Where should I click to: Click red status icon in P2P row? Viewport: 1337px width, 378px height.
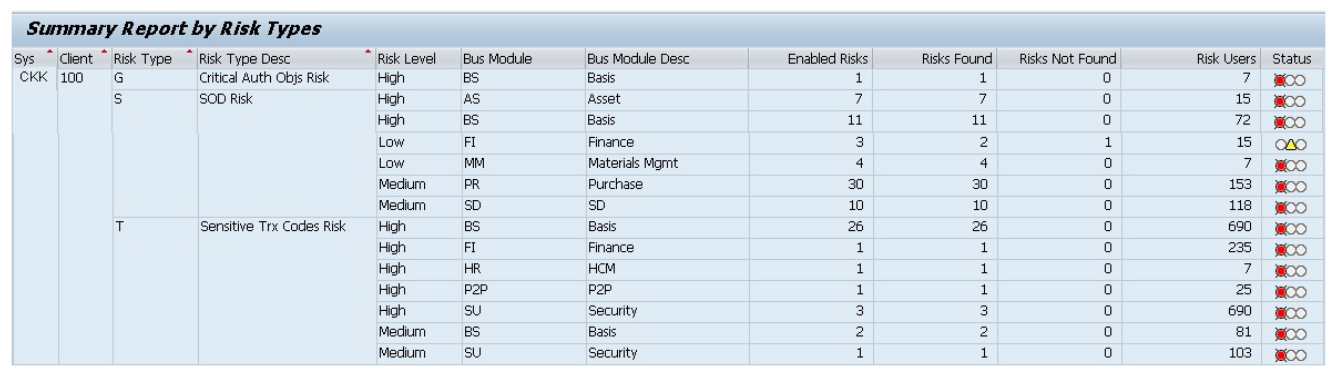tap(1289, 292)
